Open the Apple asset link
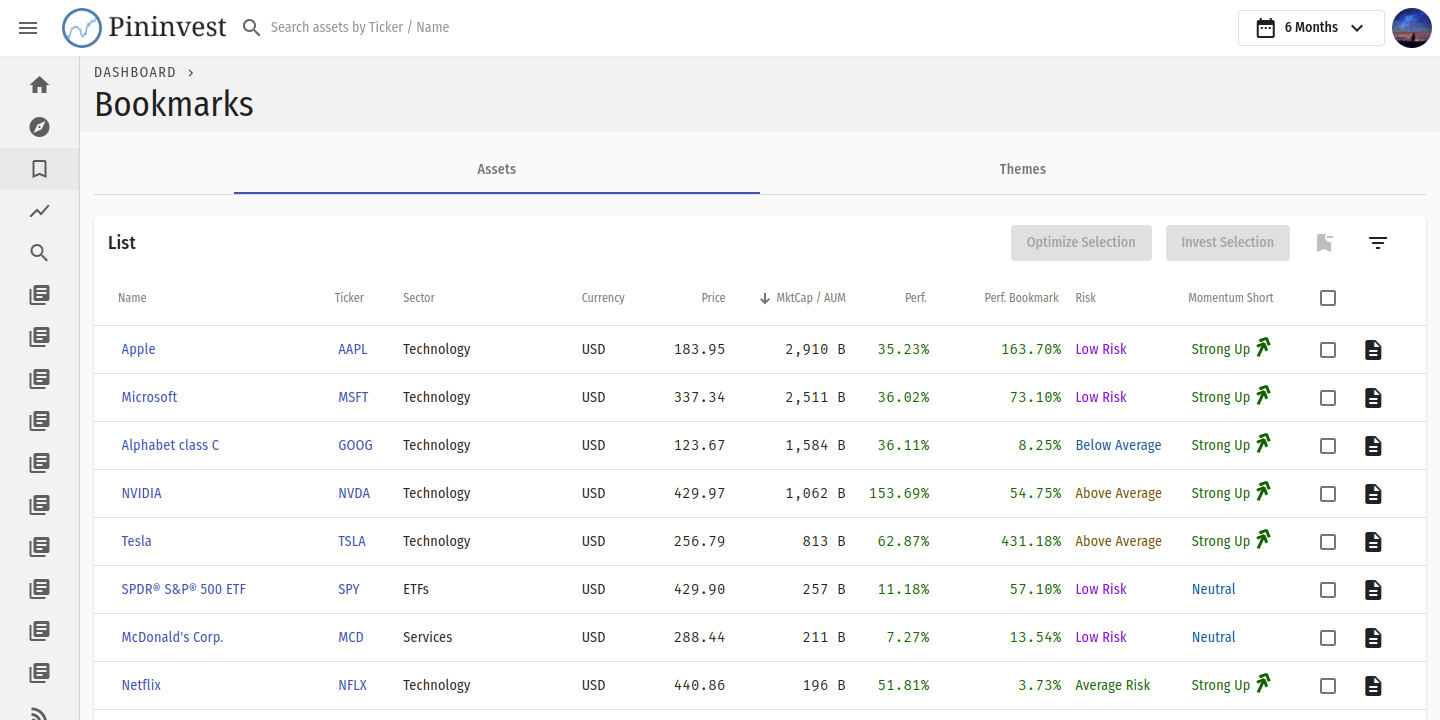Image resolution: width=1440 pixels, height=720 pixels. click(x=138, y=349)
